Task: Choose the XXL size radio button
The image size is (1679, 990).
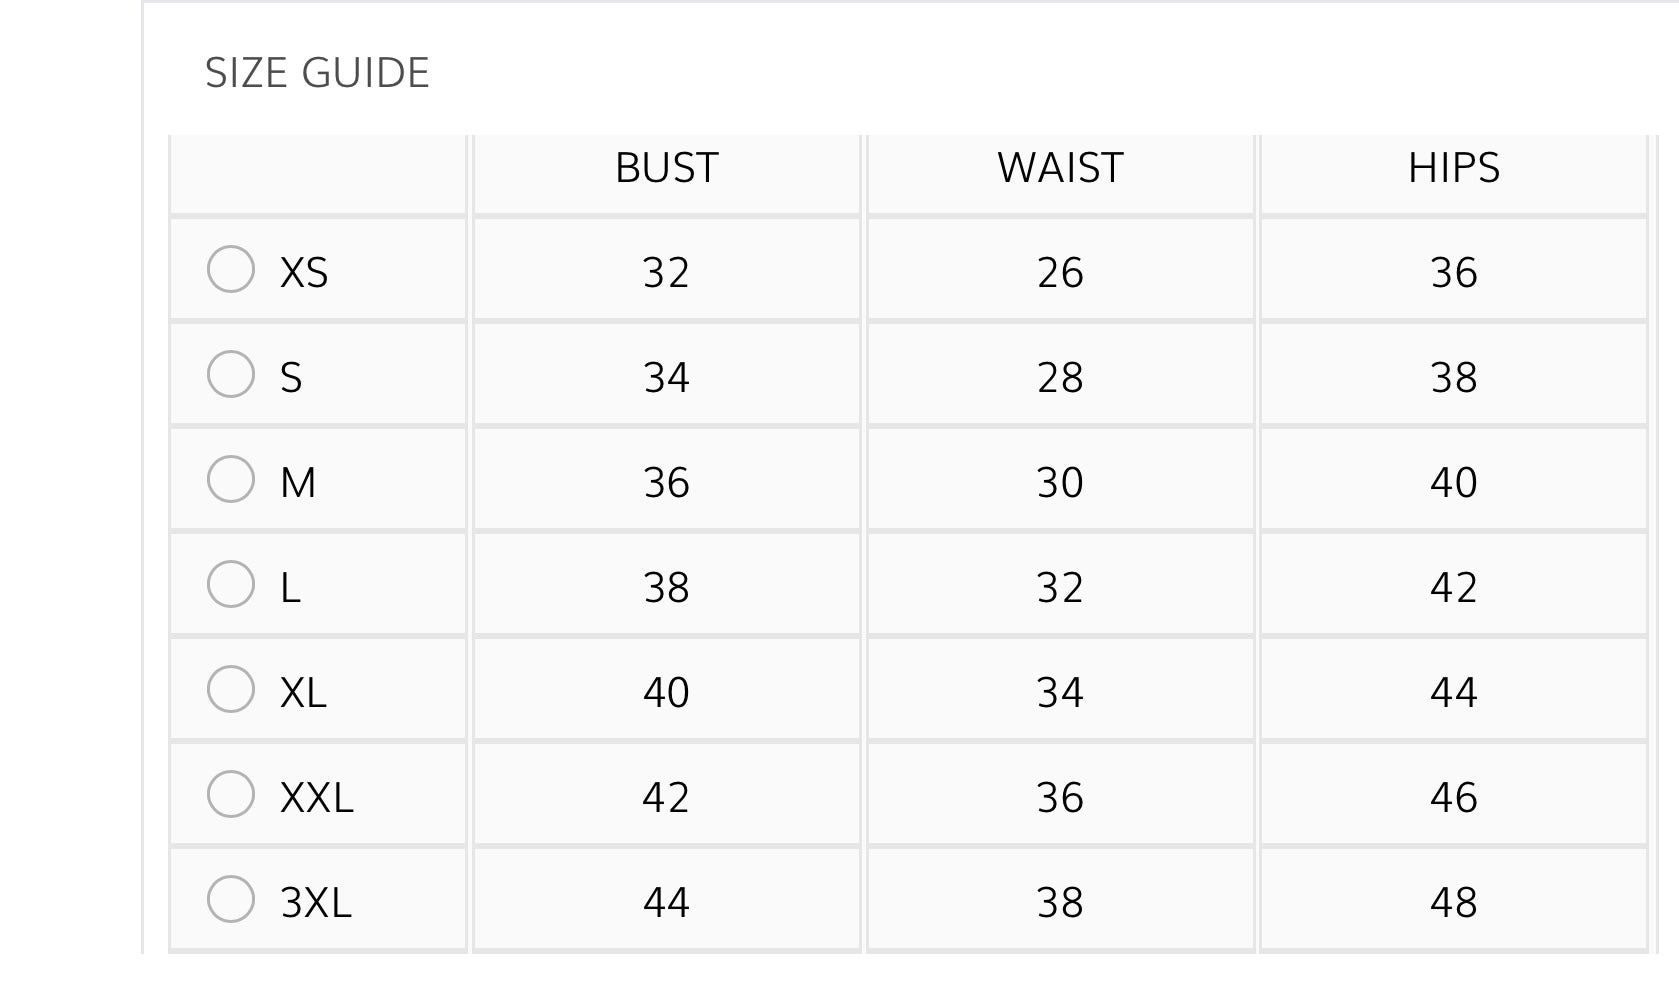Action: click(x=231, y=794)
